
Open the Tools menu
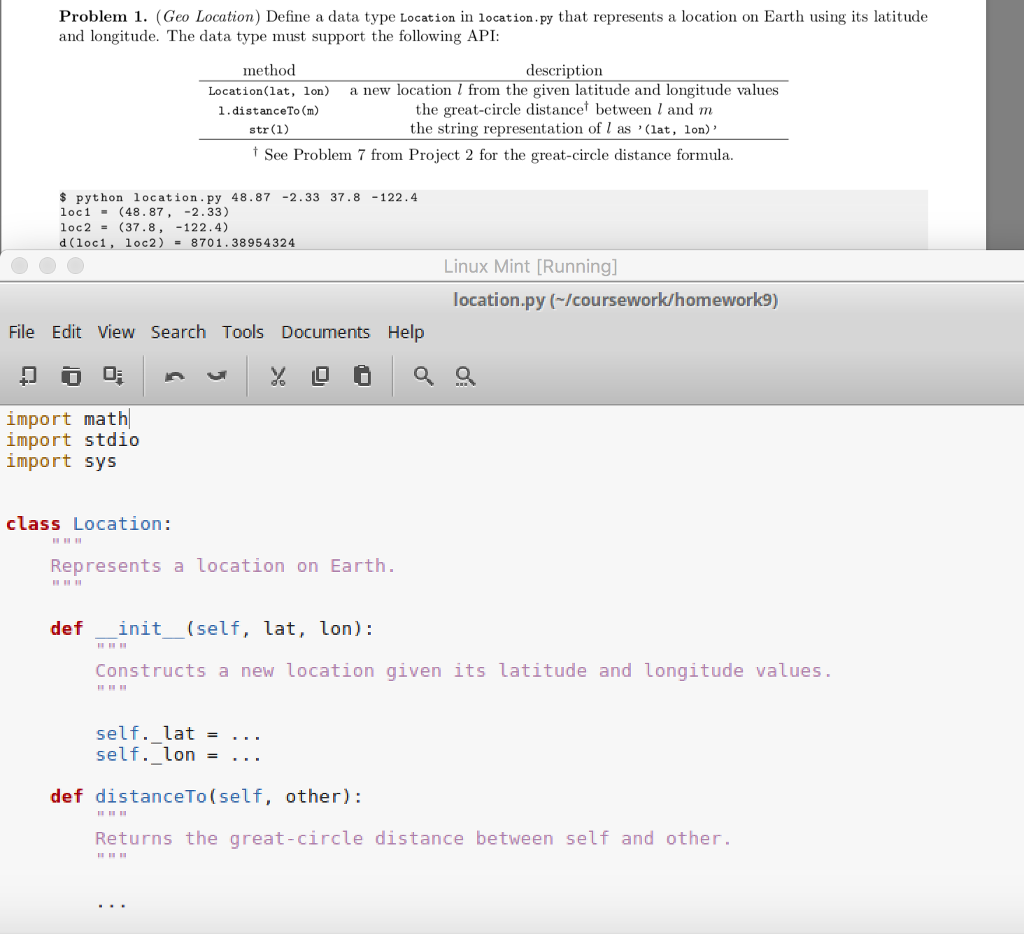[x=243, y=332]
